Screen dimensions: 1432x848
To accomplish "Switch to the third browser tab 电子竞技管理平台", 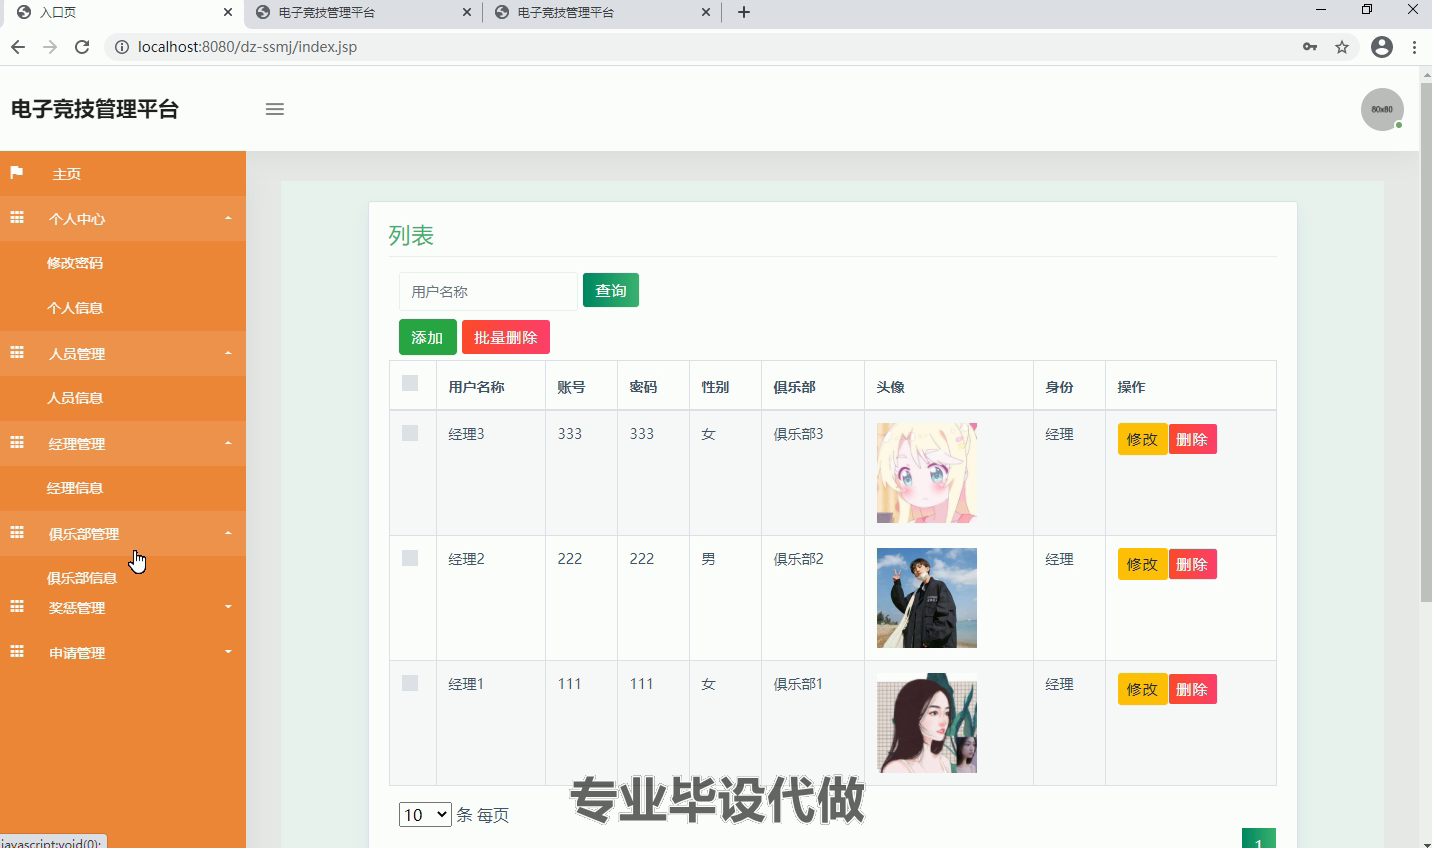I will coord(601,12).
